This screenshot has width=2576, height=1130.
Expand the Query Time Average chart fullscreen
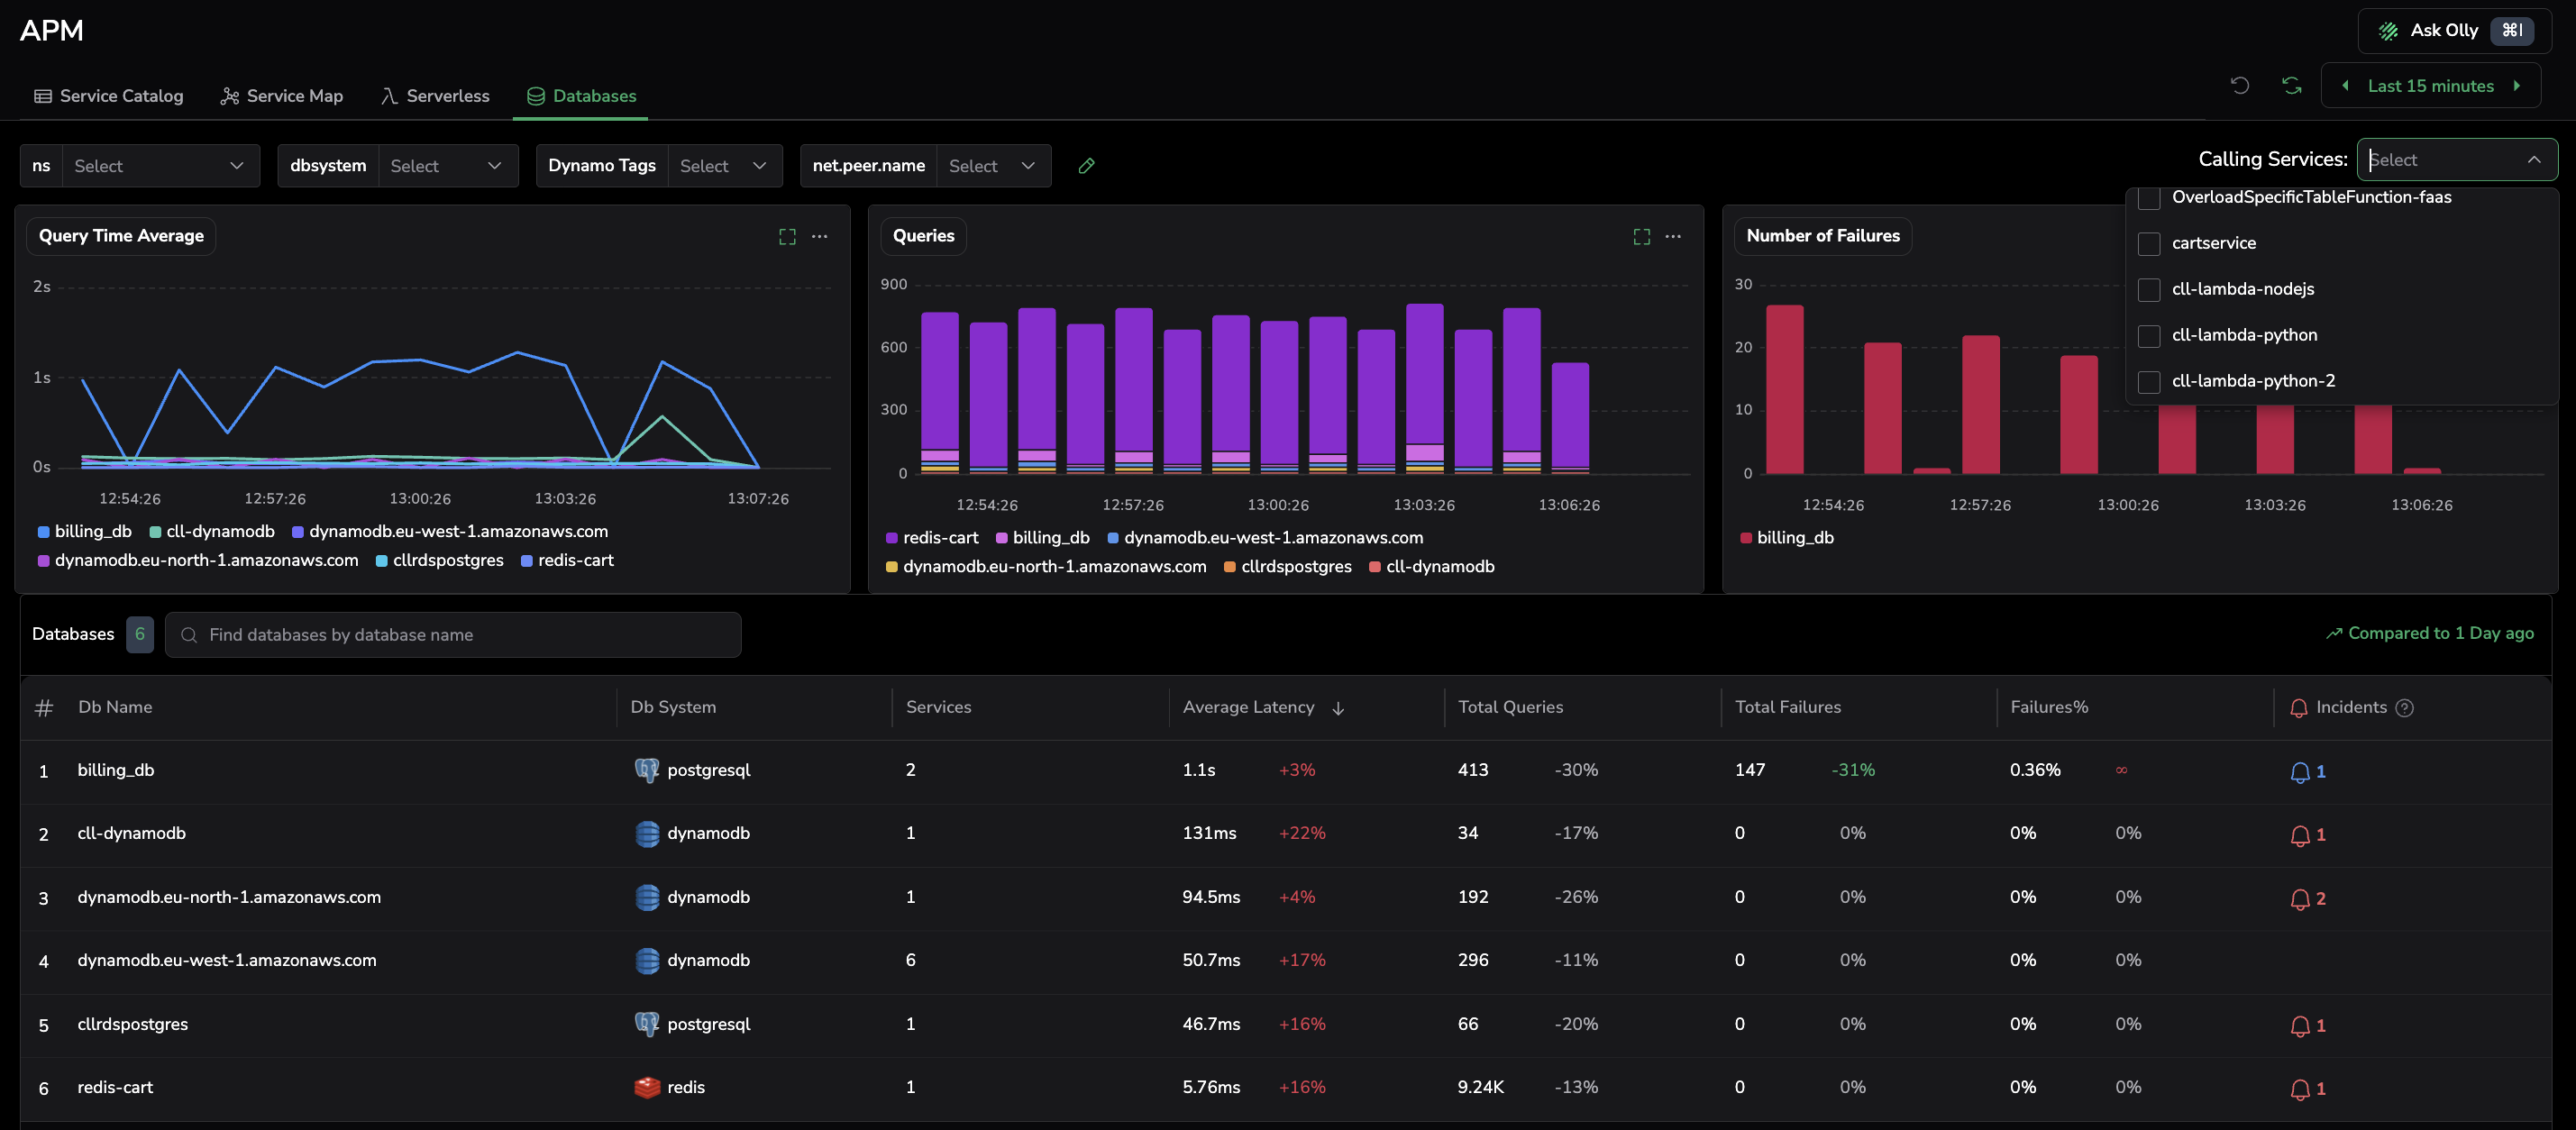(x=787, y=237)
